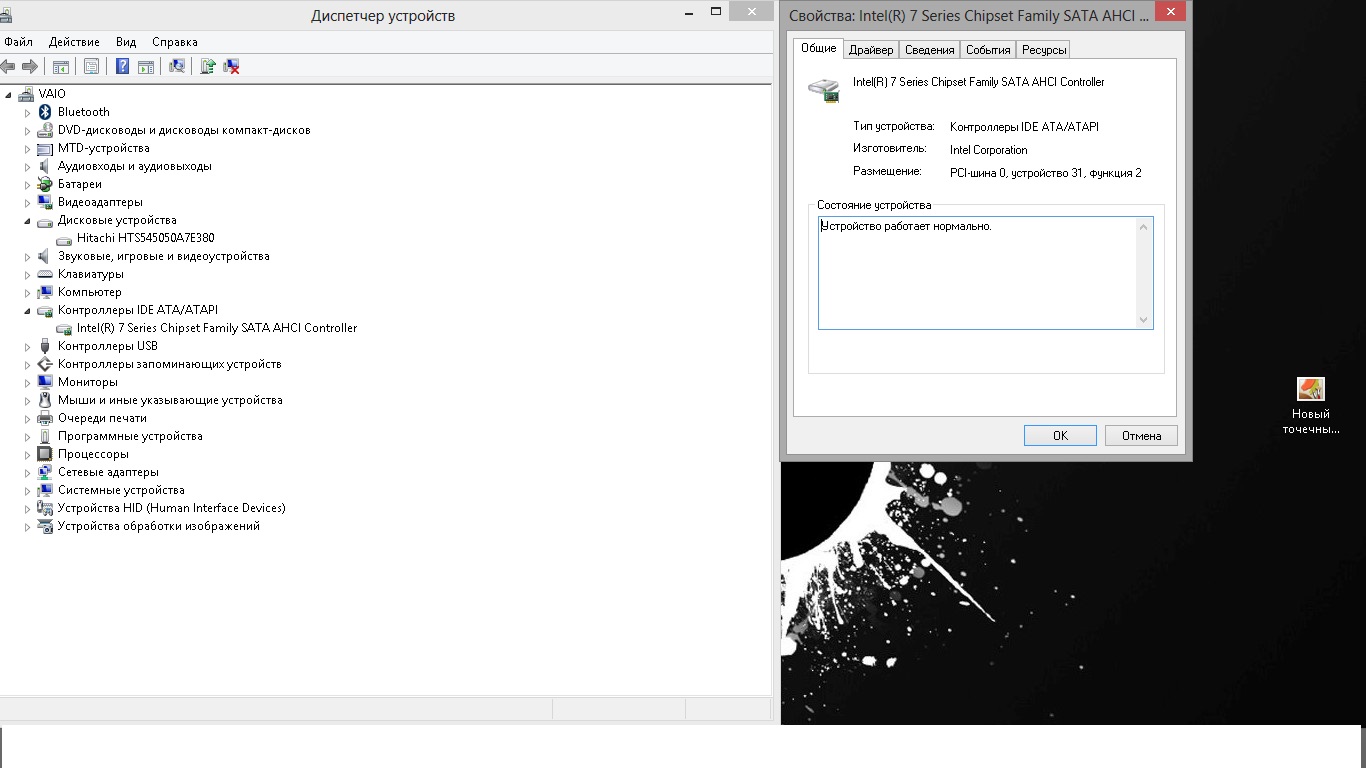
Task: Click the Uninstall device icon with red X
Action: pos(231,66)
